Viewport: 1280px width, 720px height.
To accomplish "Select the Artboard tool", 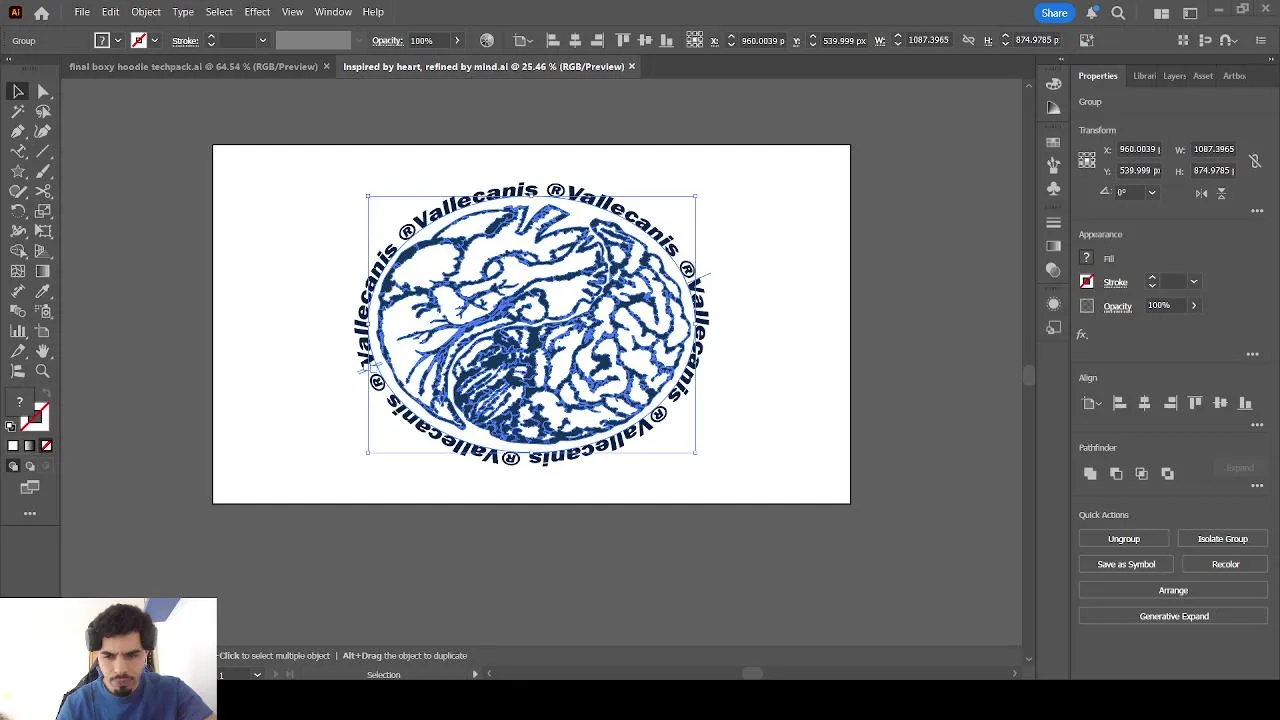I will pyautogui.click(x=43, y=331).
